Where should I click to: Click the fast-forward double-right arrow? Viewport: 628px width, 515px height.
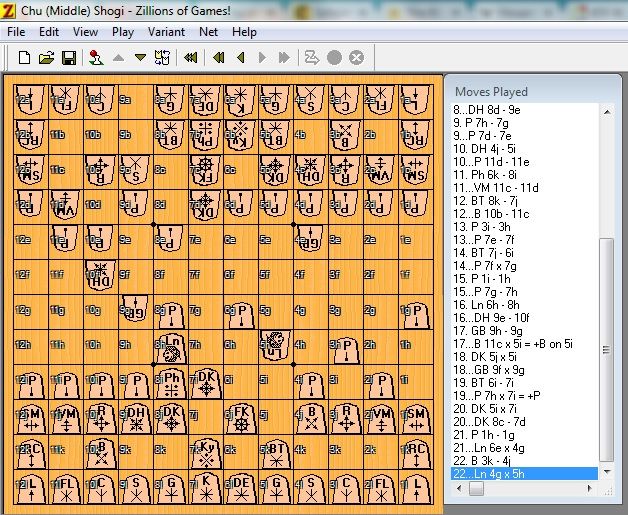tap(284, 58)
